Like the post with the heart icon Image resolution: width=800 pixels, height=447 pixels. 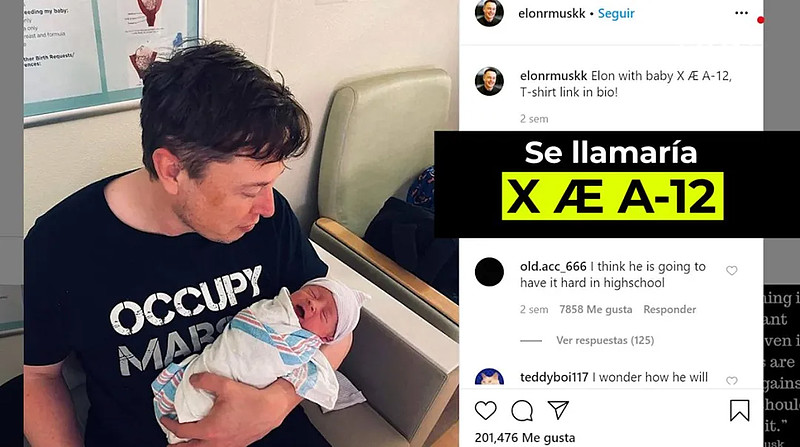485,410
